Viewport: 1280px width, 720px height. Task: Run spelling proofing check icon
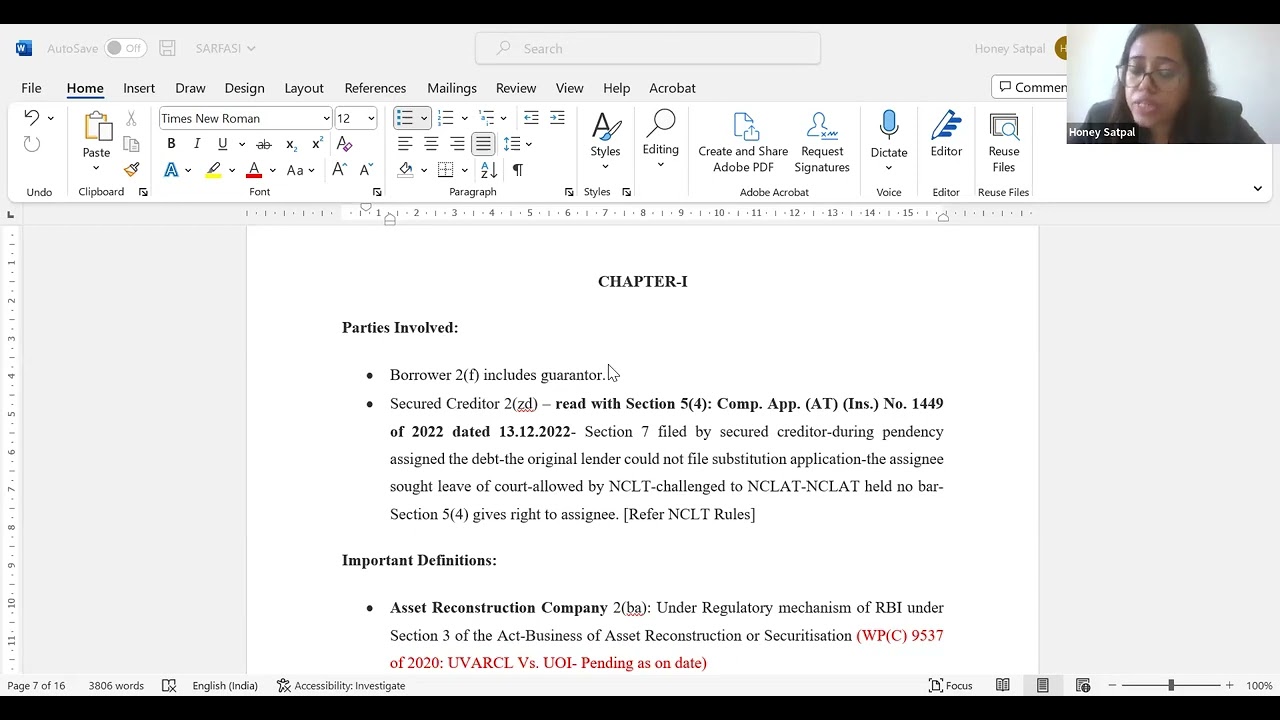pyautogui.click(x=169, y=685)
